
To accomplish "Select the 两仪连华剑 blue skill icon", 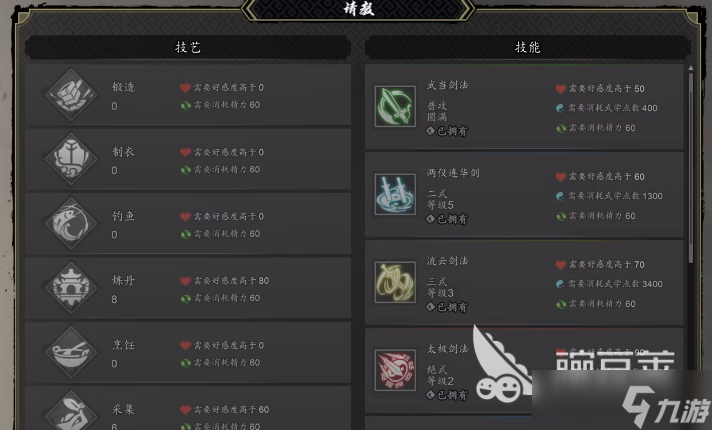I will [x=395, y=194].
